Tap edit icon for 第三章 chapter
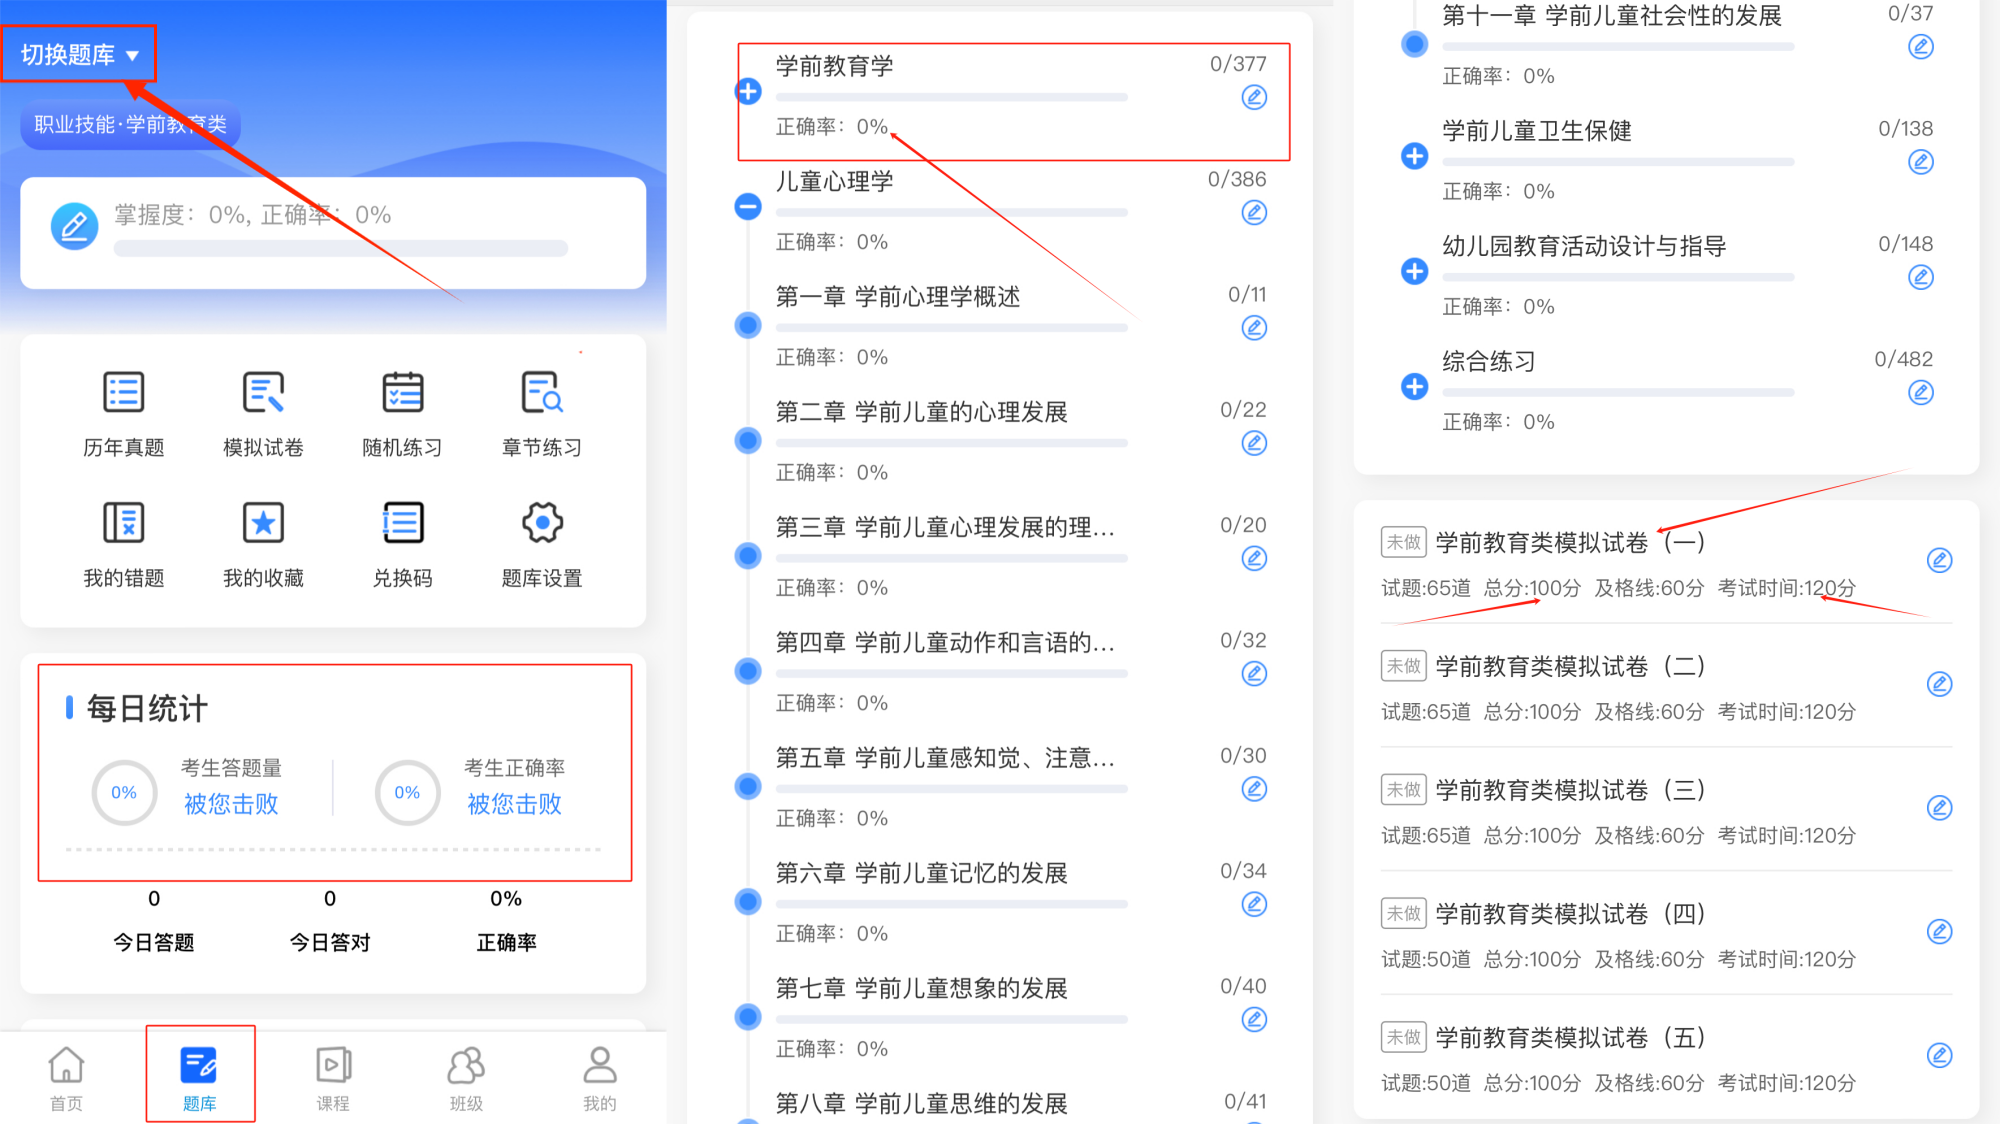The height and width of the screenshot is (1124, 2000). point(1254,558)
